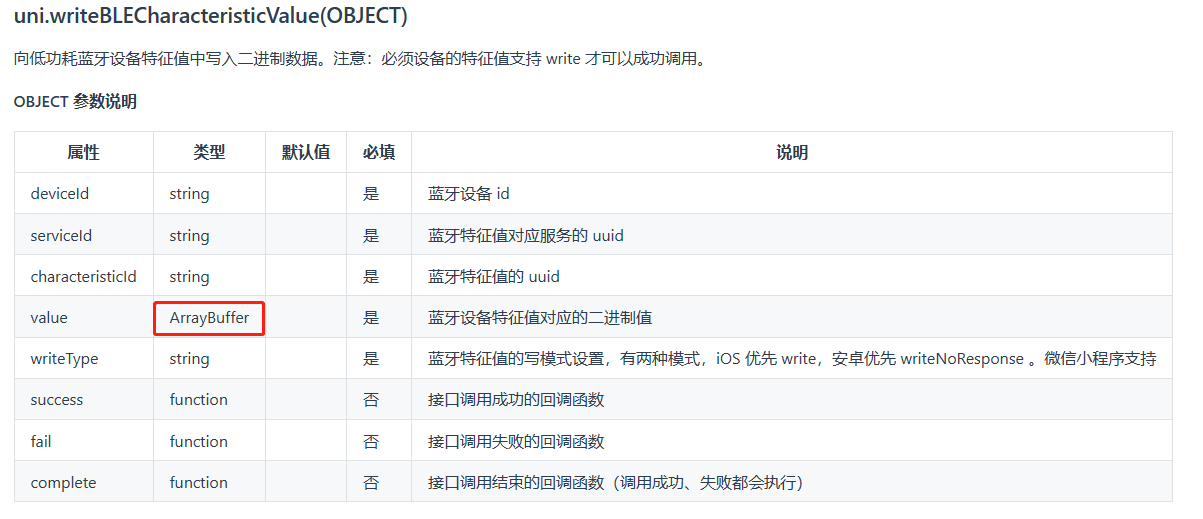The height and width of the screenshot is (519, 1203).
Task: Click 接口调用成功的回调函数 description
Action: [516, 399]
